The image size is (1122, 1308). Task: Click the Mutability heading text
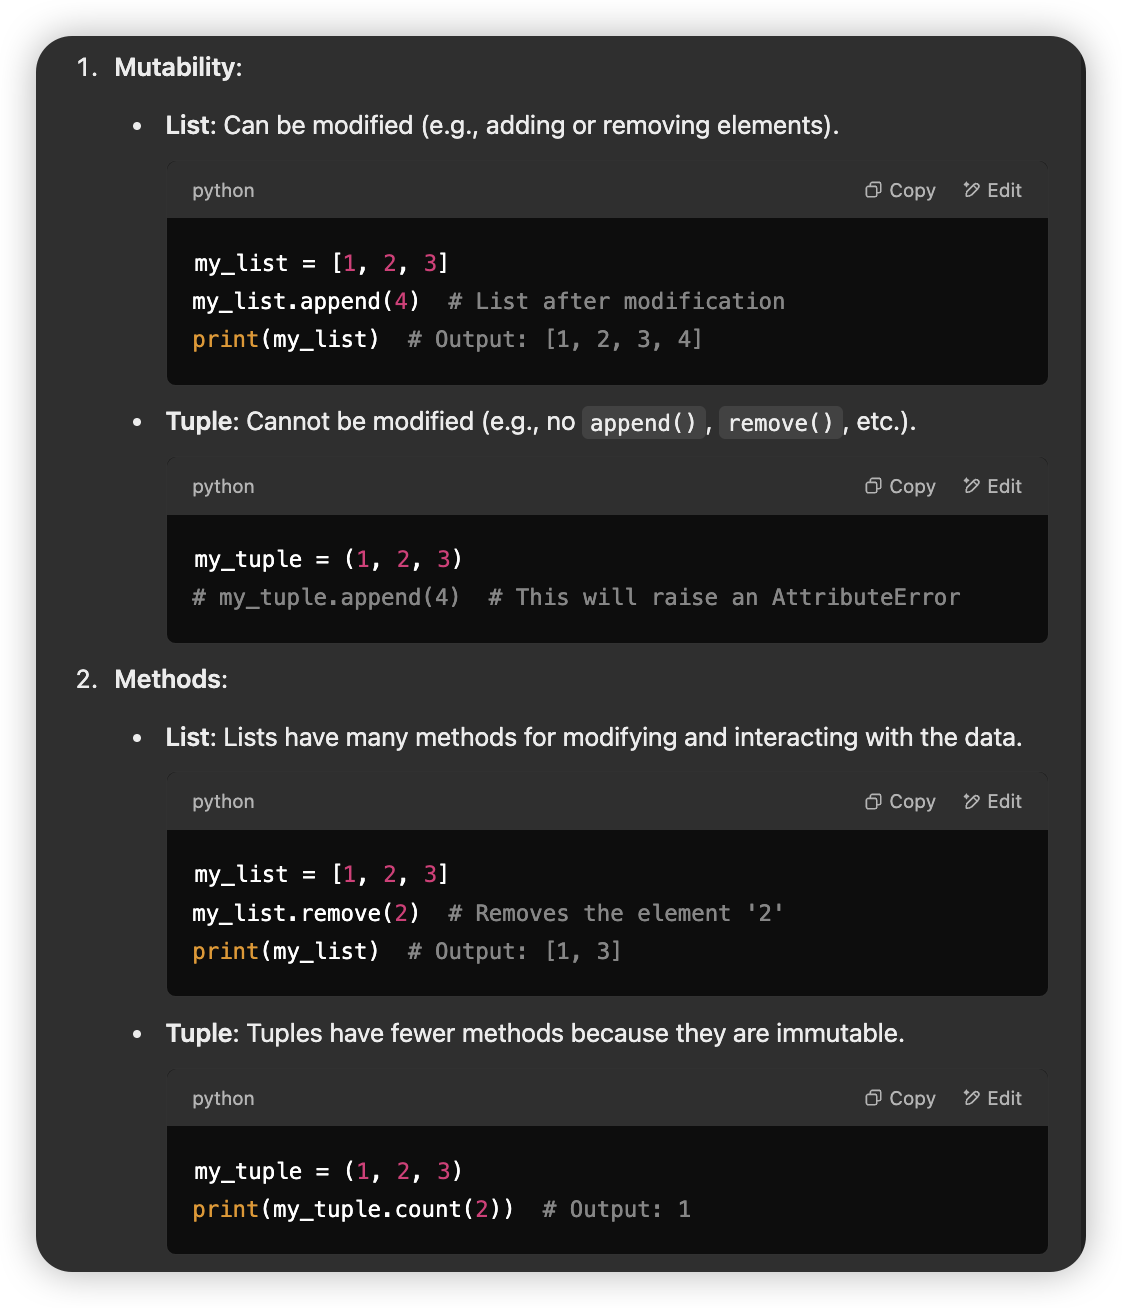(x=178, y=67)
